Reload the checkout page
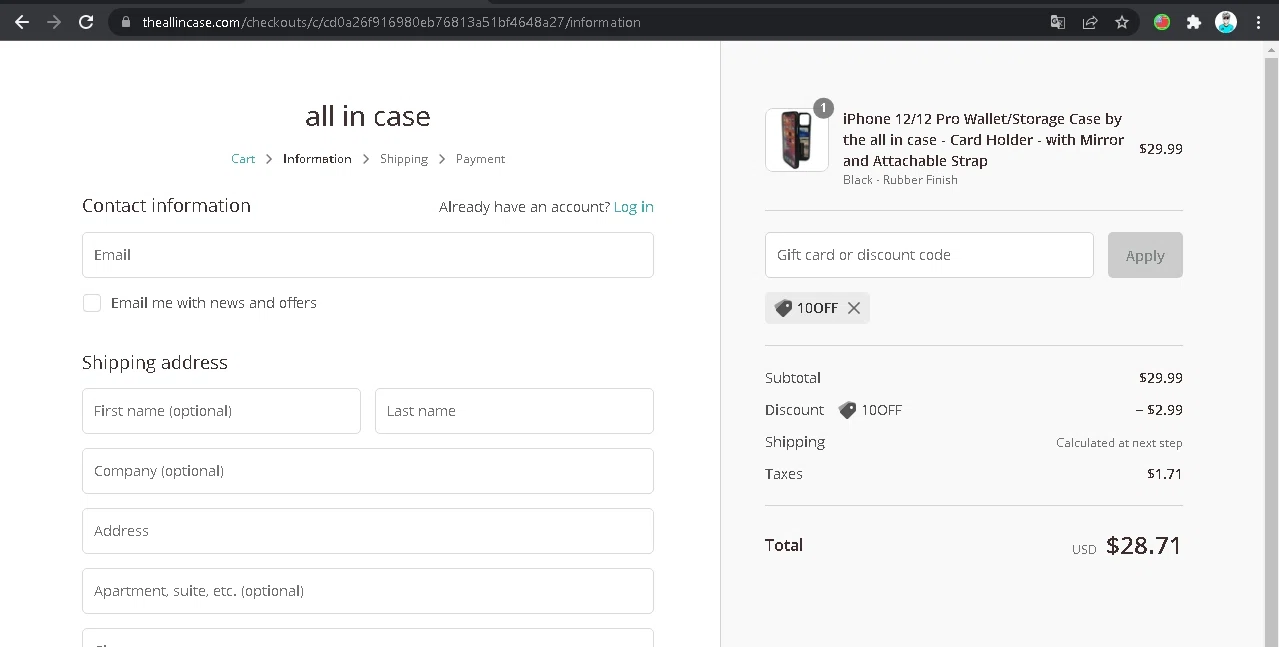 tap(86, 22)
